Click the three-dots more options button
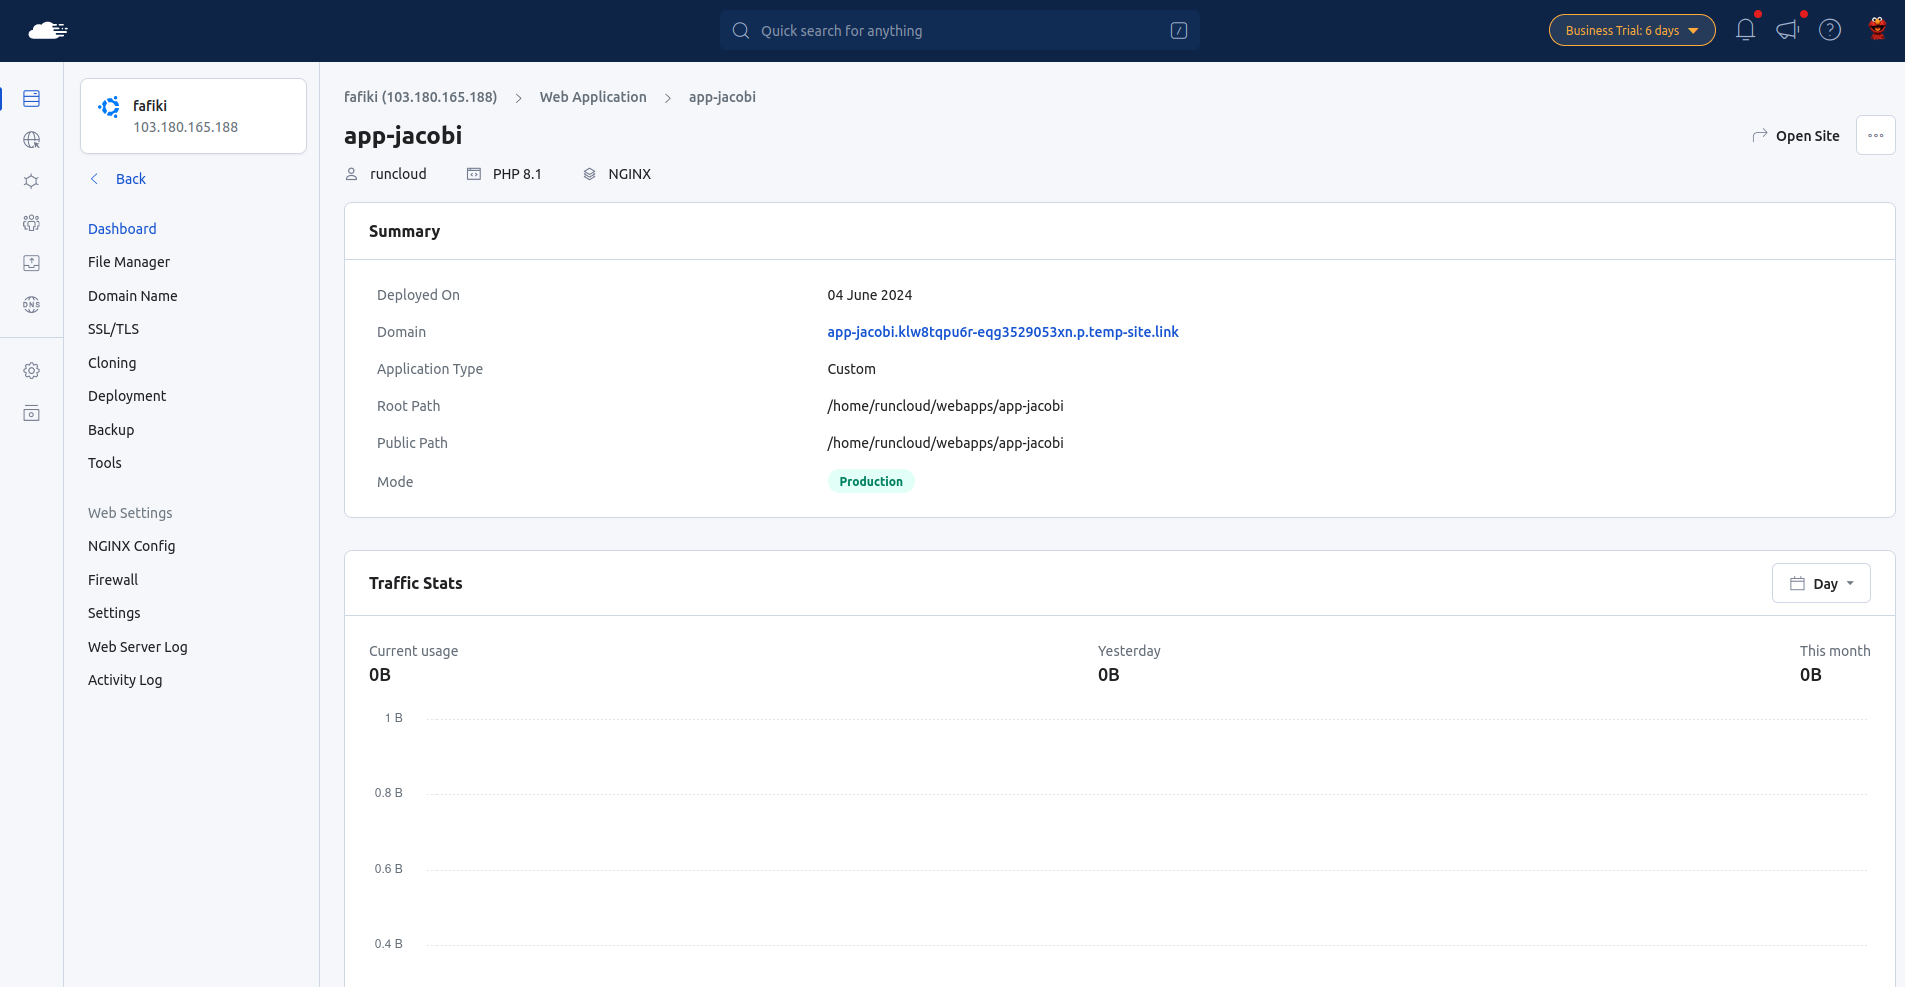 click(x=1876, y=135)
